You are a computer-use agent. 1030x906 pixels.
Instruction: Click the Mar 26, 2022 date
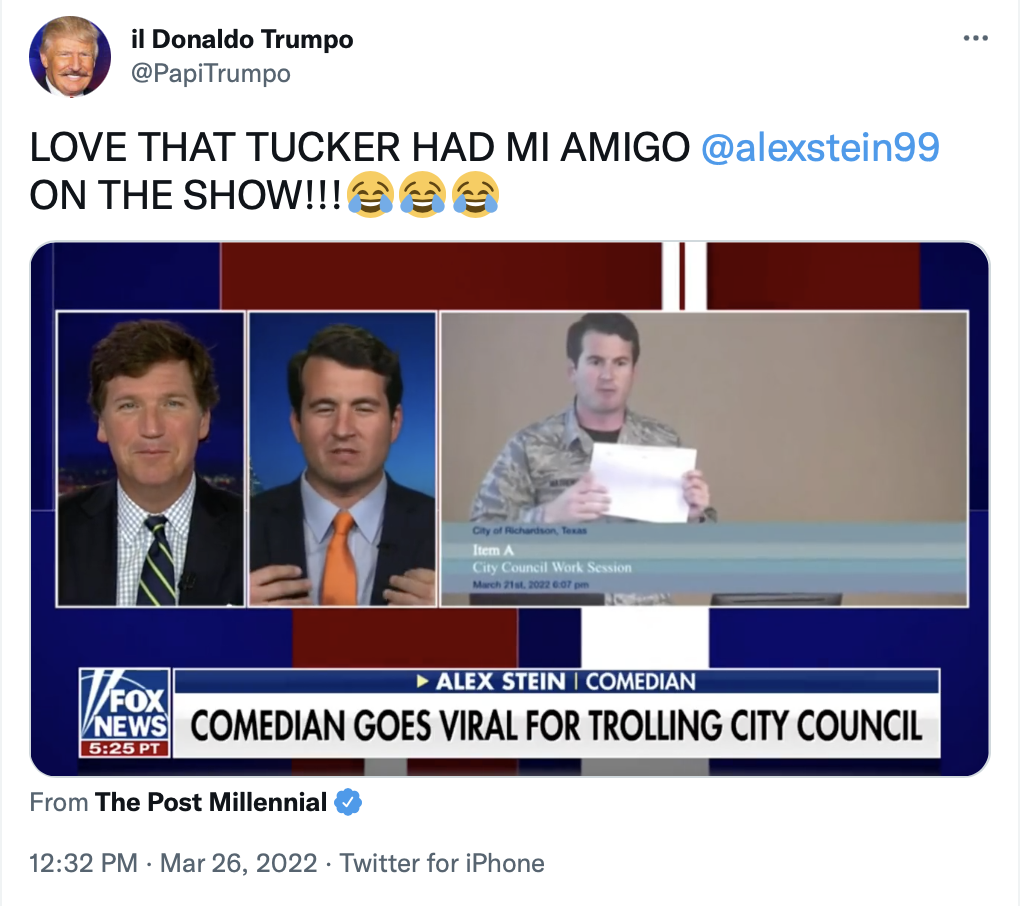238,863
